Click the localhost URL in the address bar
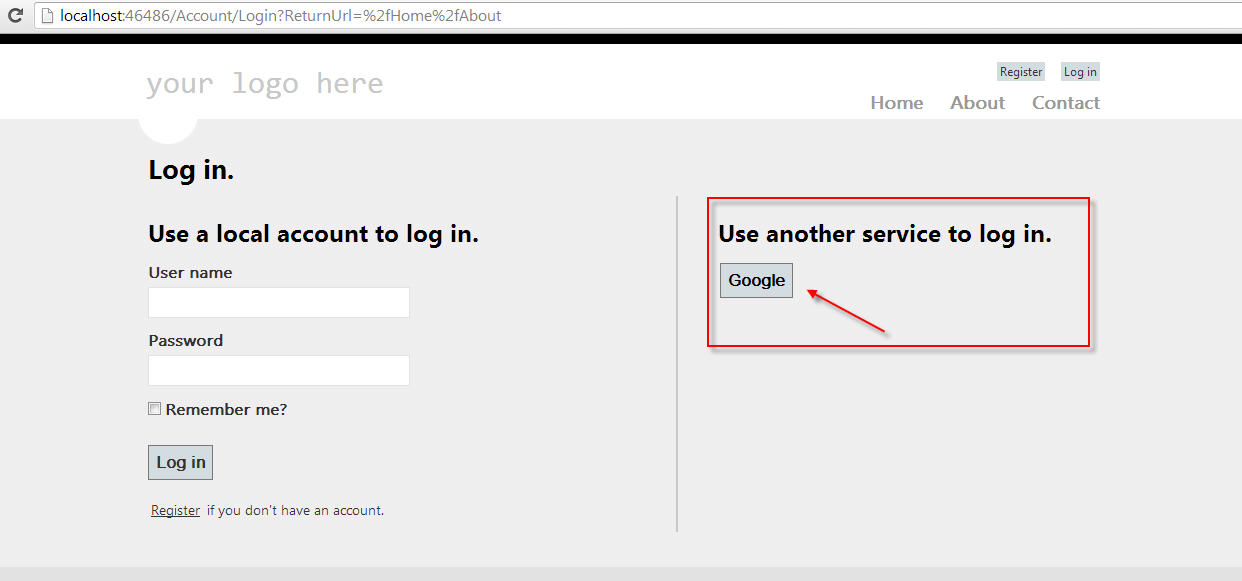This screenshot has height=581, width=1242. tap(280, 16)
